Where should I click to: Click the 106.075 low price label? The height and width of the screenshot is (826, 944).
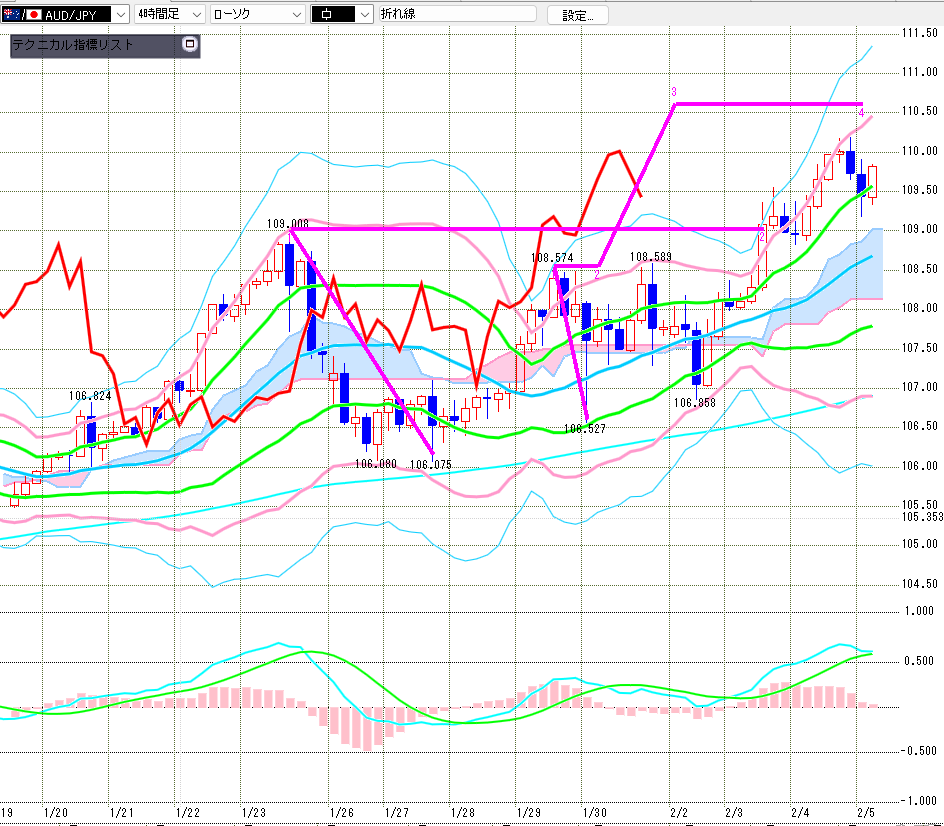pos(430,464)
